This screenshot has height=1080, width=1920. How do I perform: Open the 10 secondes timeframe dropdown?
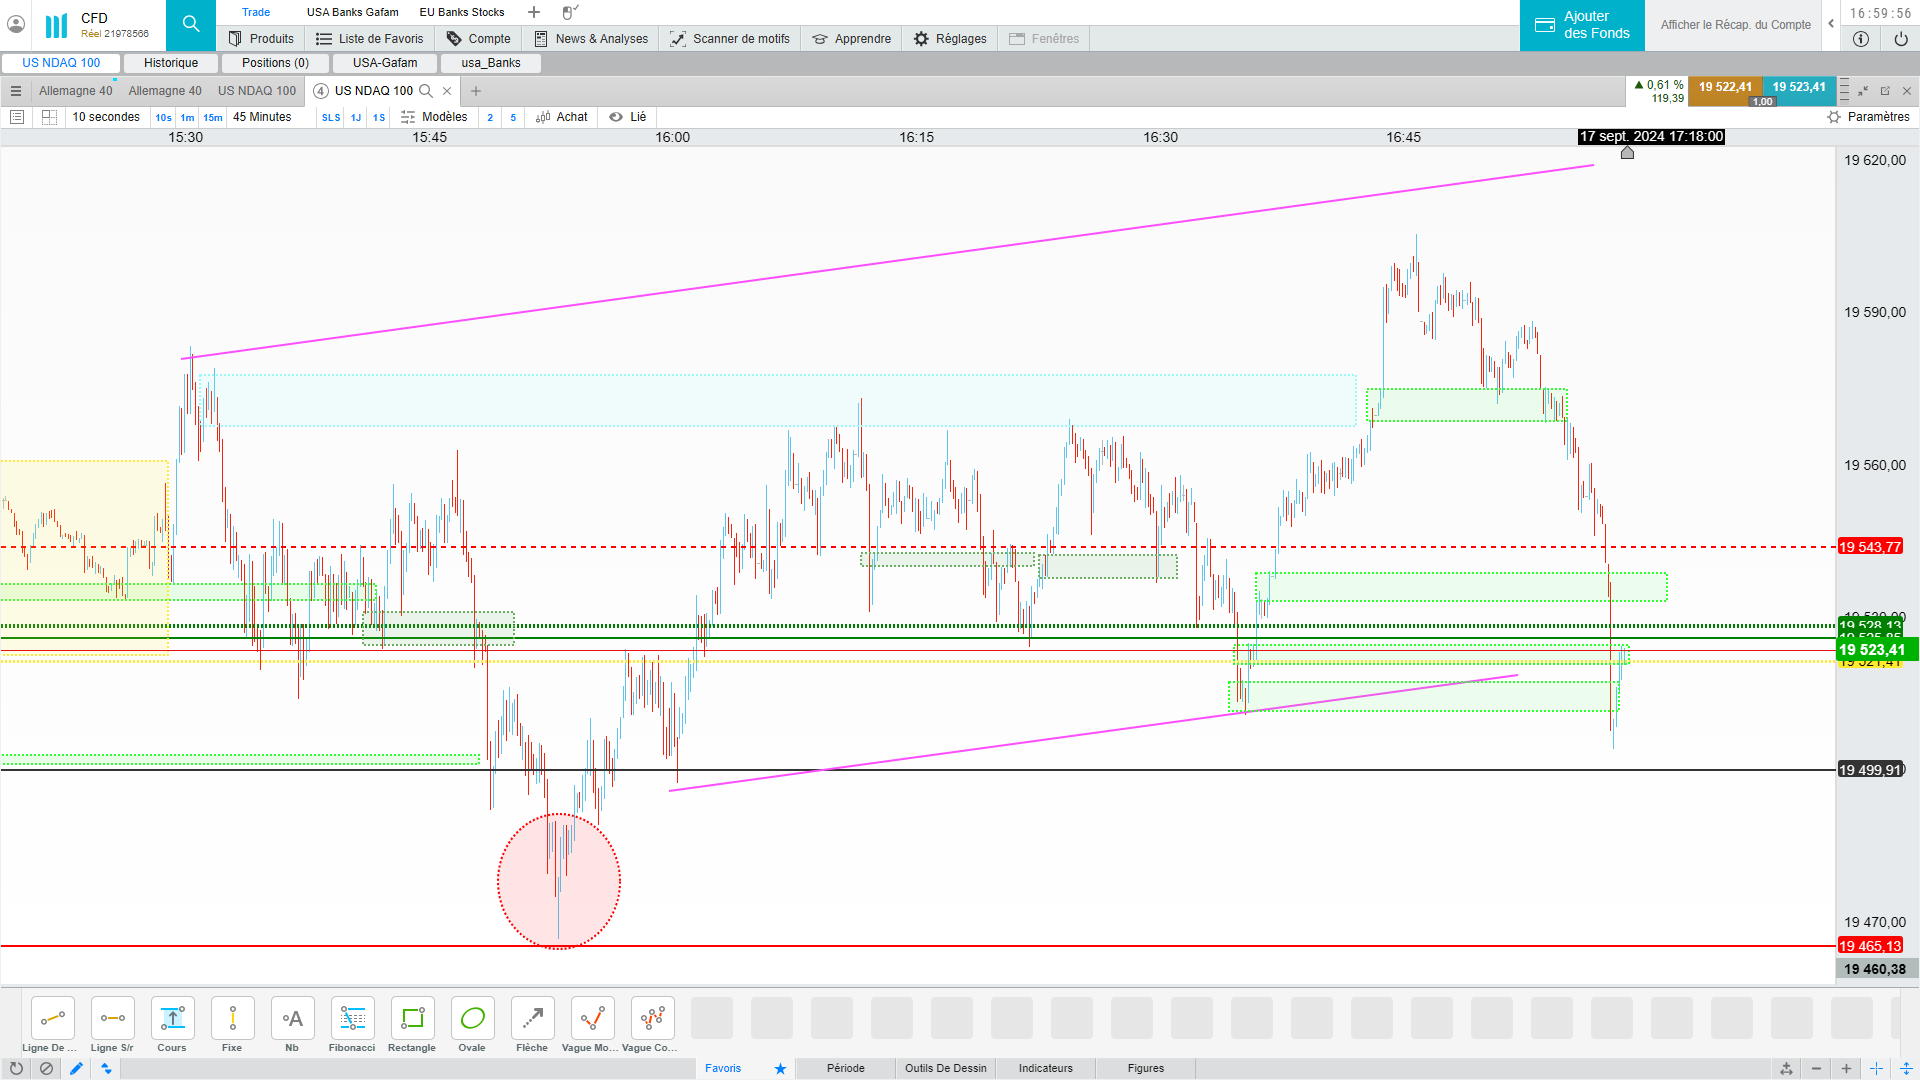(x=106, y=117)
